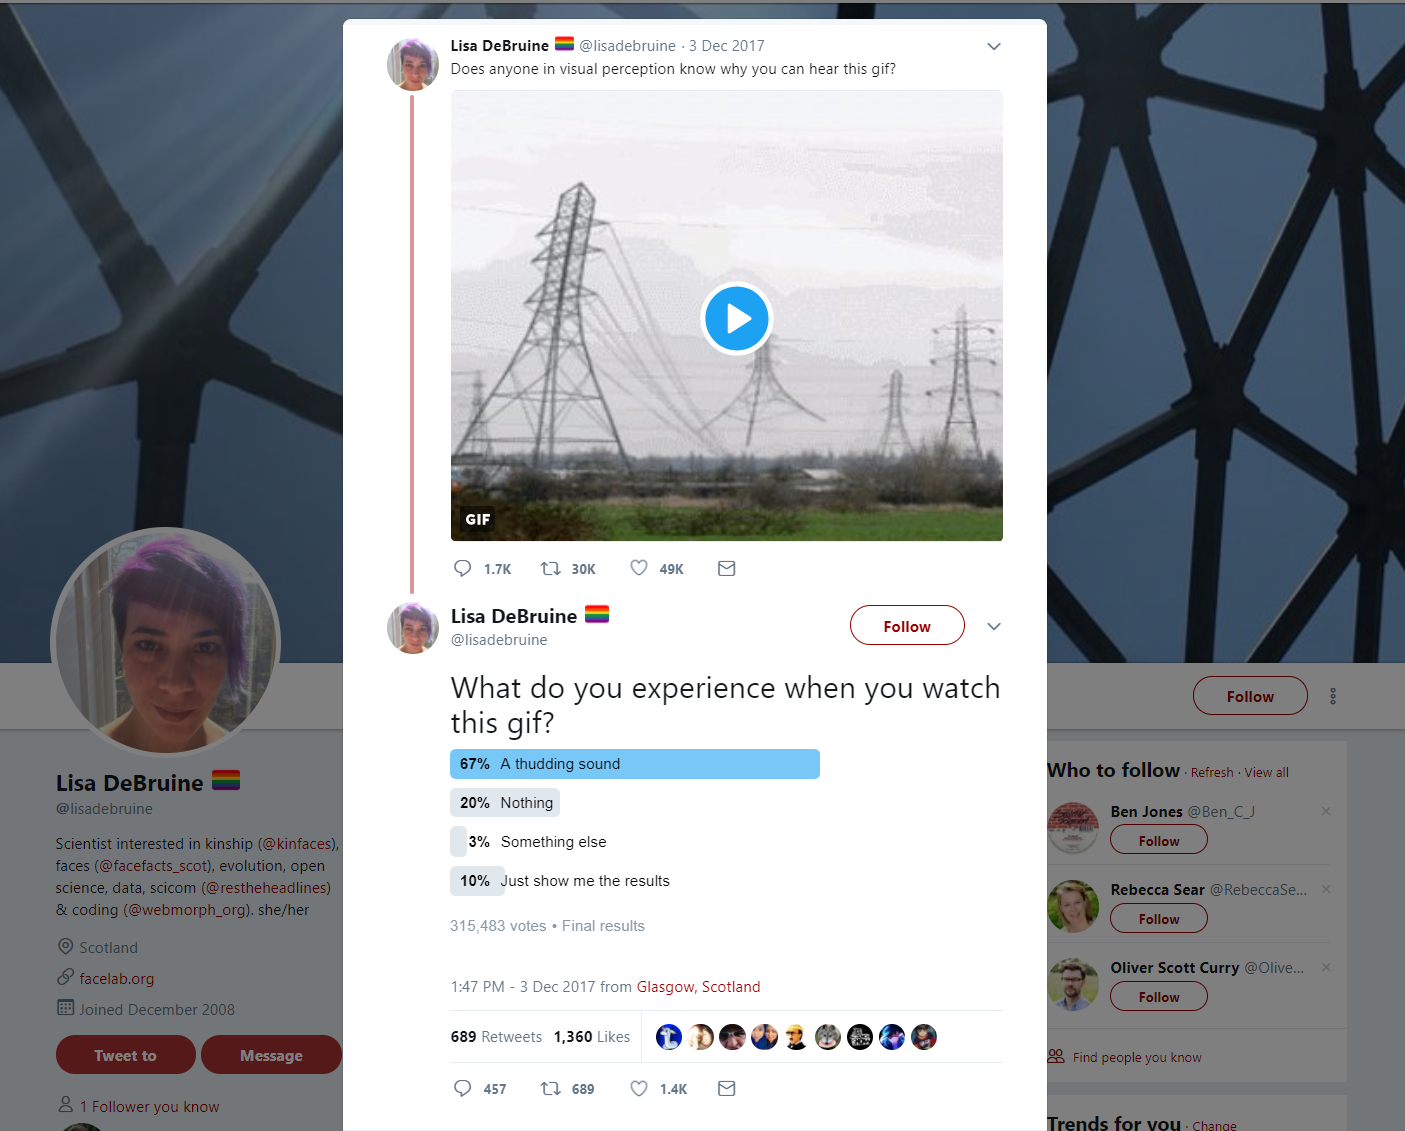Image resolution: width=1405 pixels, height=1131 pixels.
Task: Direct message the poll tweet envelope icon
Action: pos(727,1089)
